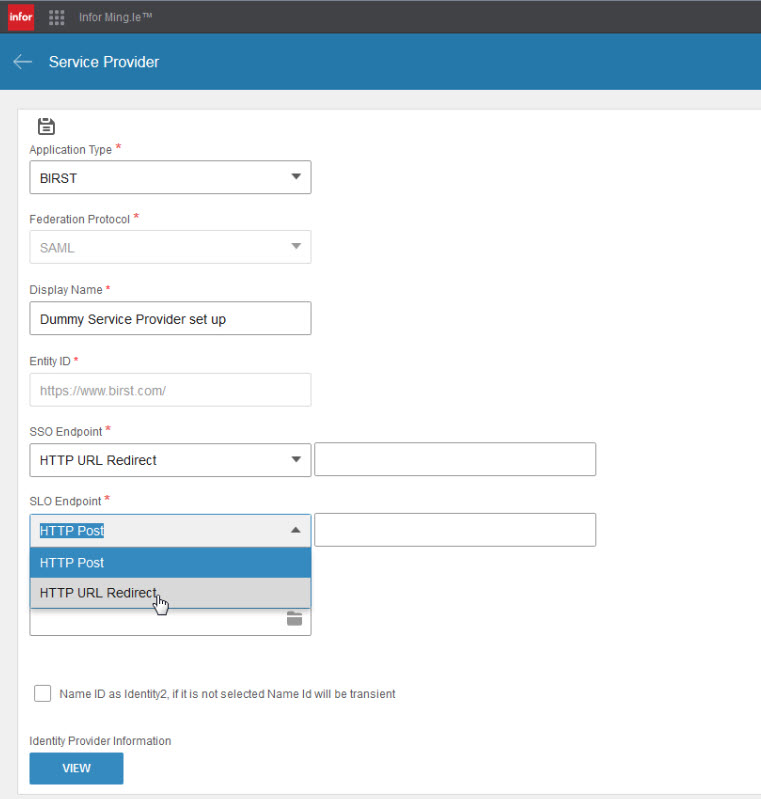Focus the SSO Endpoint URL field
The width and height of the screenshot is (761, 799).
click(x=455, y=459)
